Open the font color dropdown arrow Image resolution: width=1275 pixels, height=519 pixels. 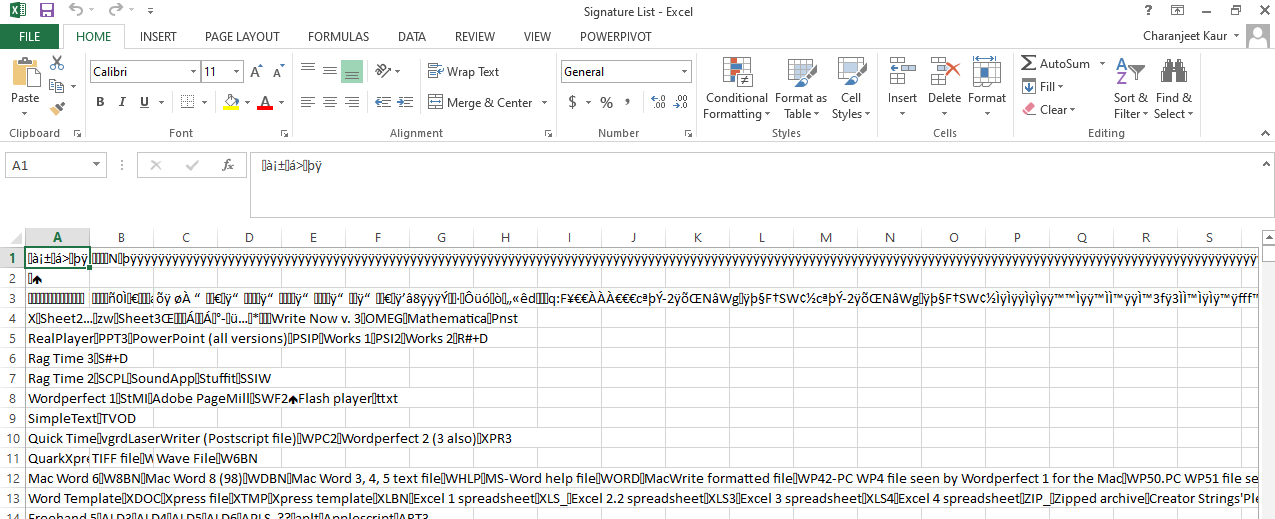click(x=280, y=102)
